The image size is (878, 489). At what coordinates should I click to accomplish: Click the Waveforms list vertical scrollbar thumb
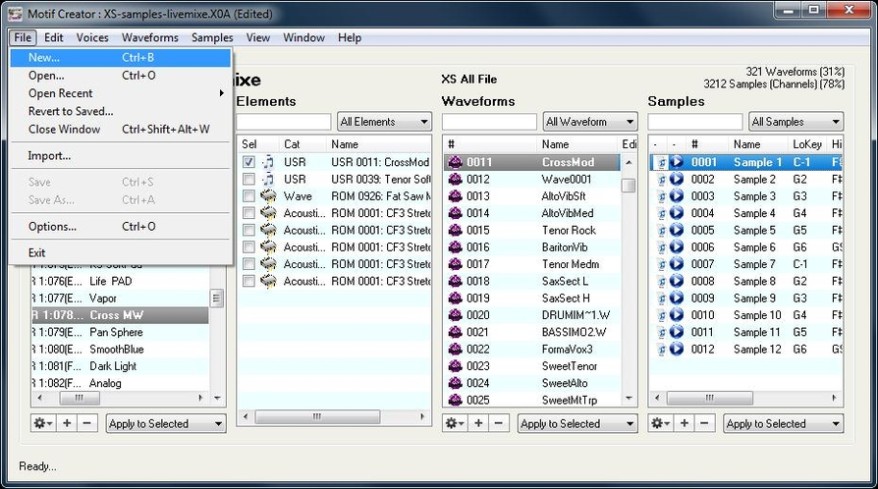[628, 185]
